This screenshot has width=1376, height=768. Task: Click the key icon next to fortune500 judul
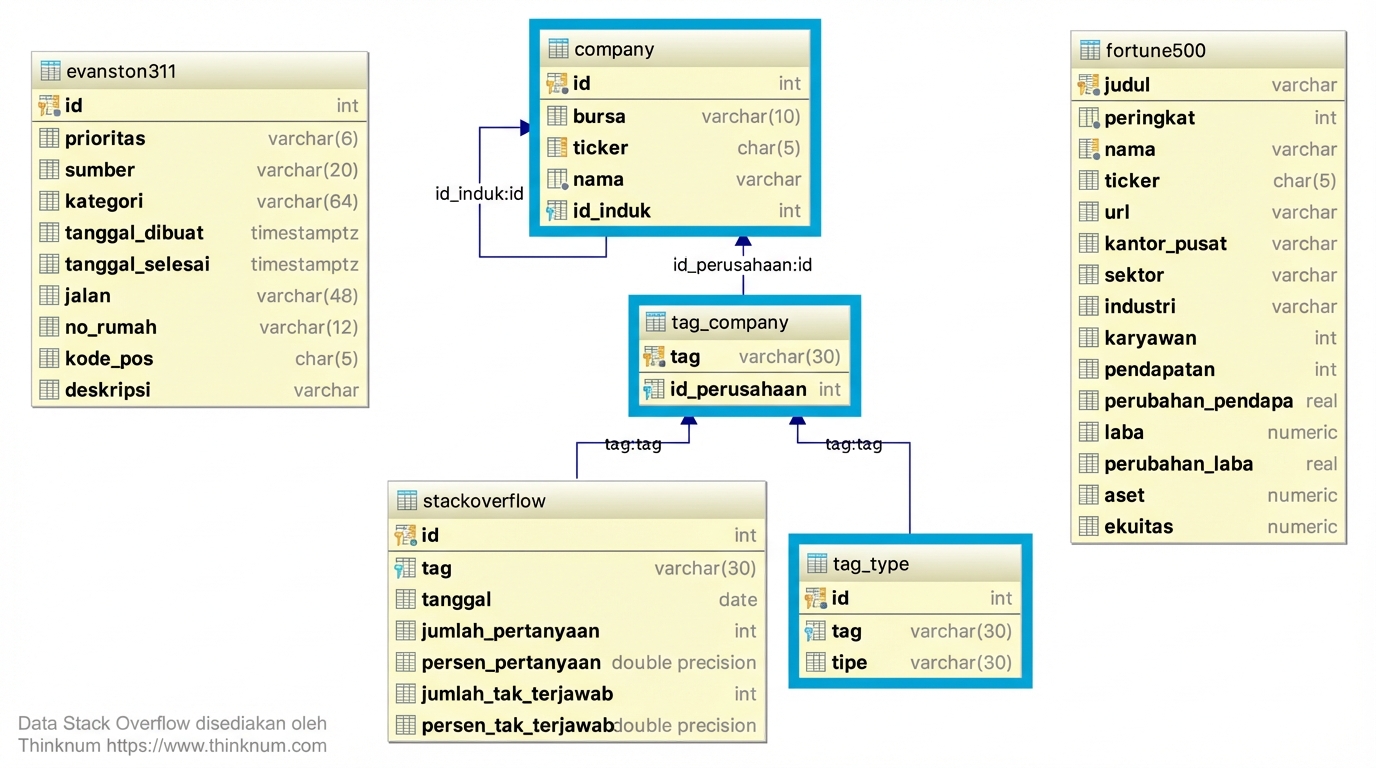click(1087, 85)
